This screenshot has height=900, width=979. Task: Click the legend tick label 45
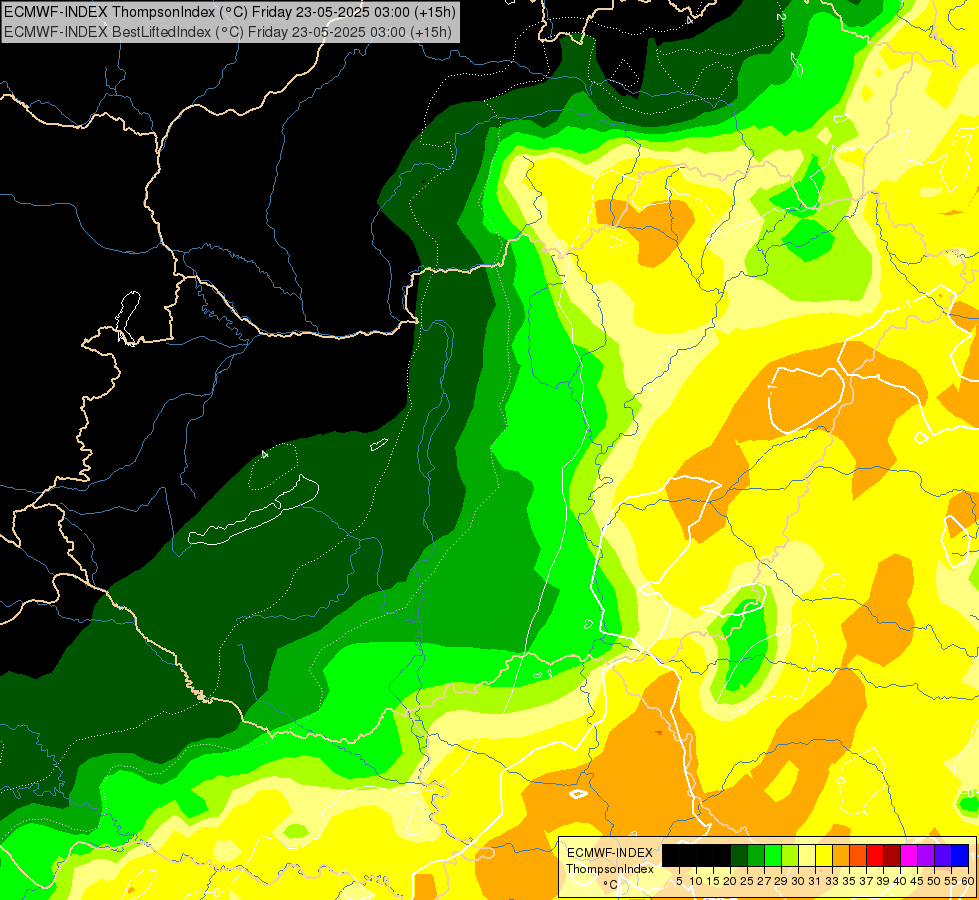(917, 881)
